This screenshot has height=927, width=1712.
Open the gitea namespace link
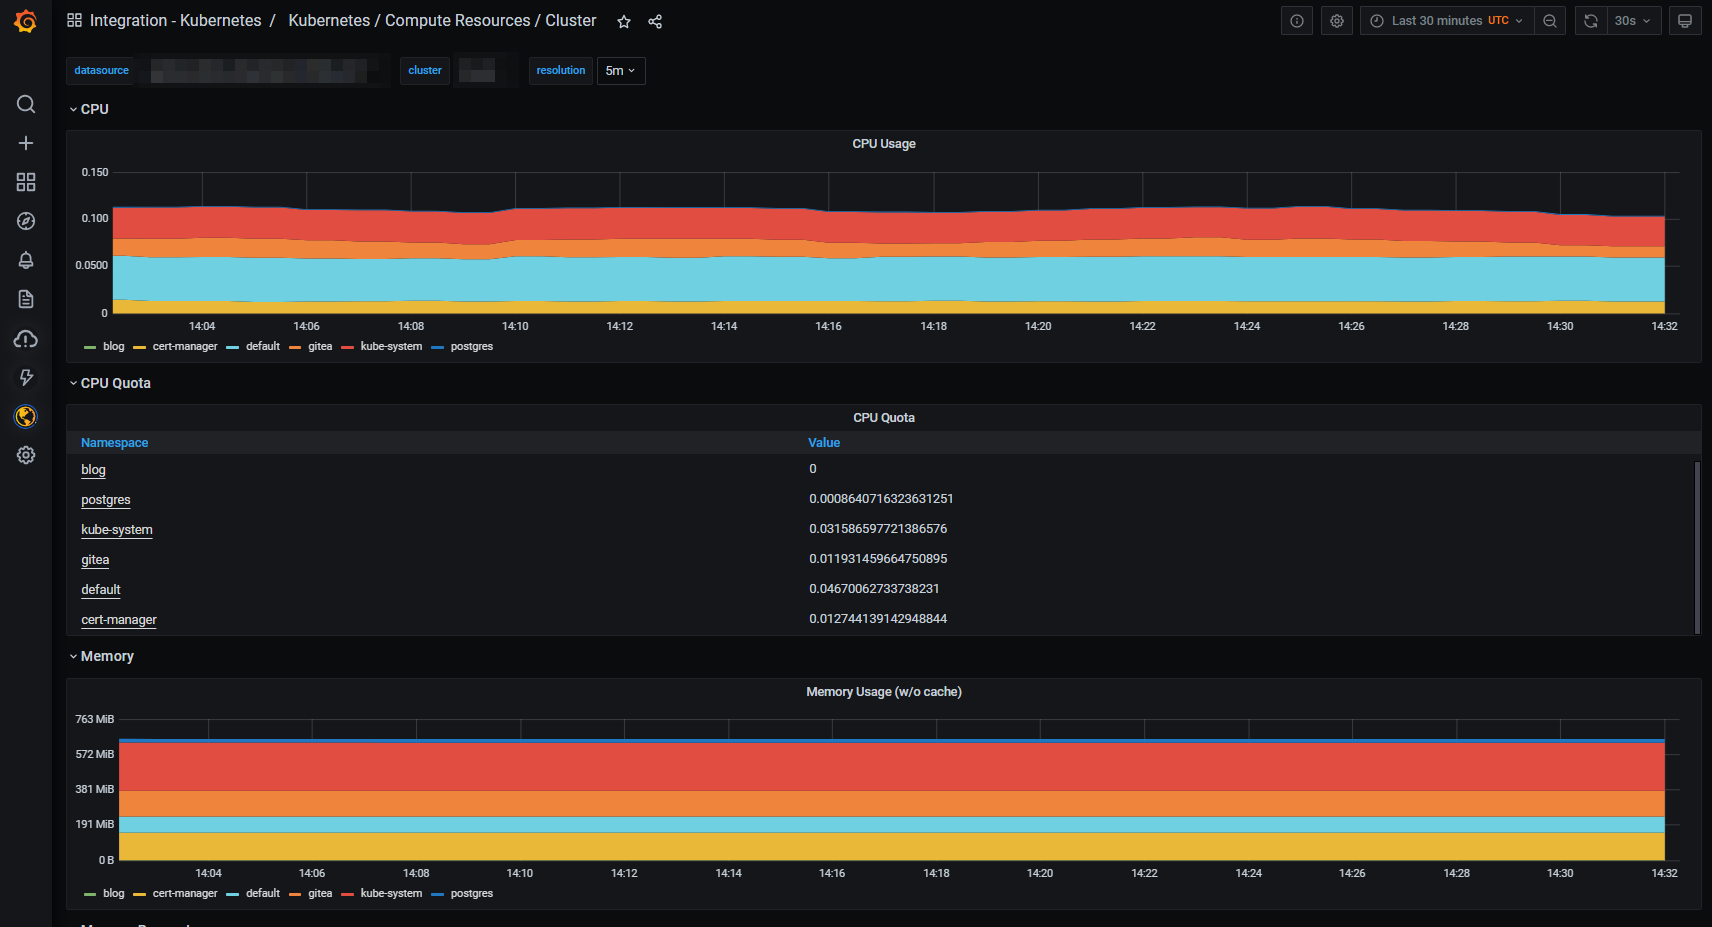point(95,560)
